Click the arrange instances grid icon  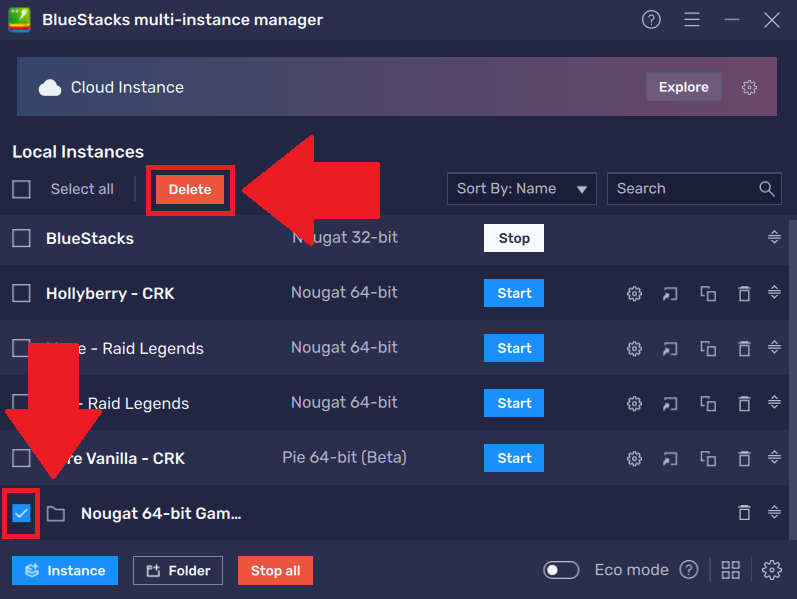click(x=731, y=570)
